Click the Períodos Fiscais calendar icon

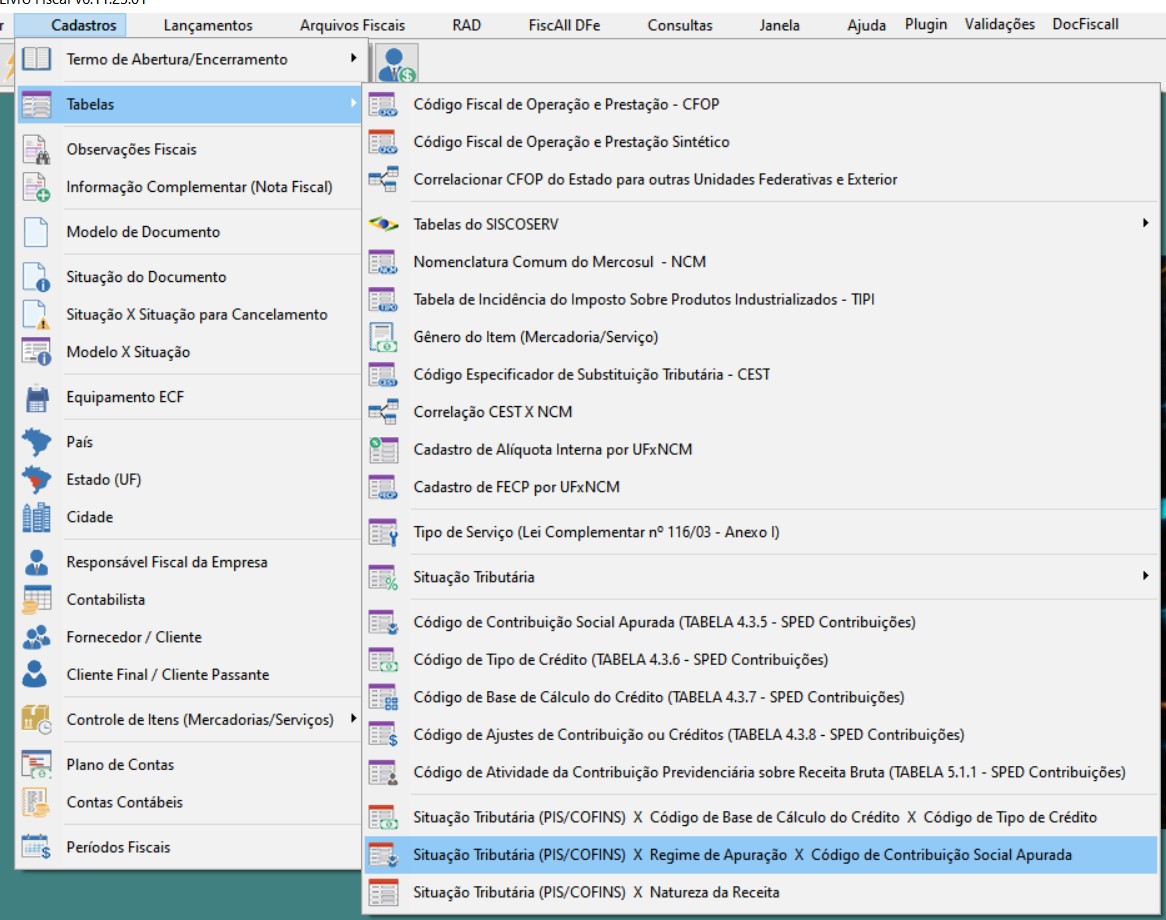(36, 847)
